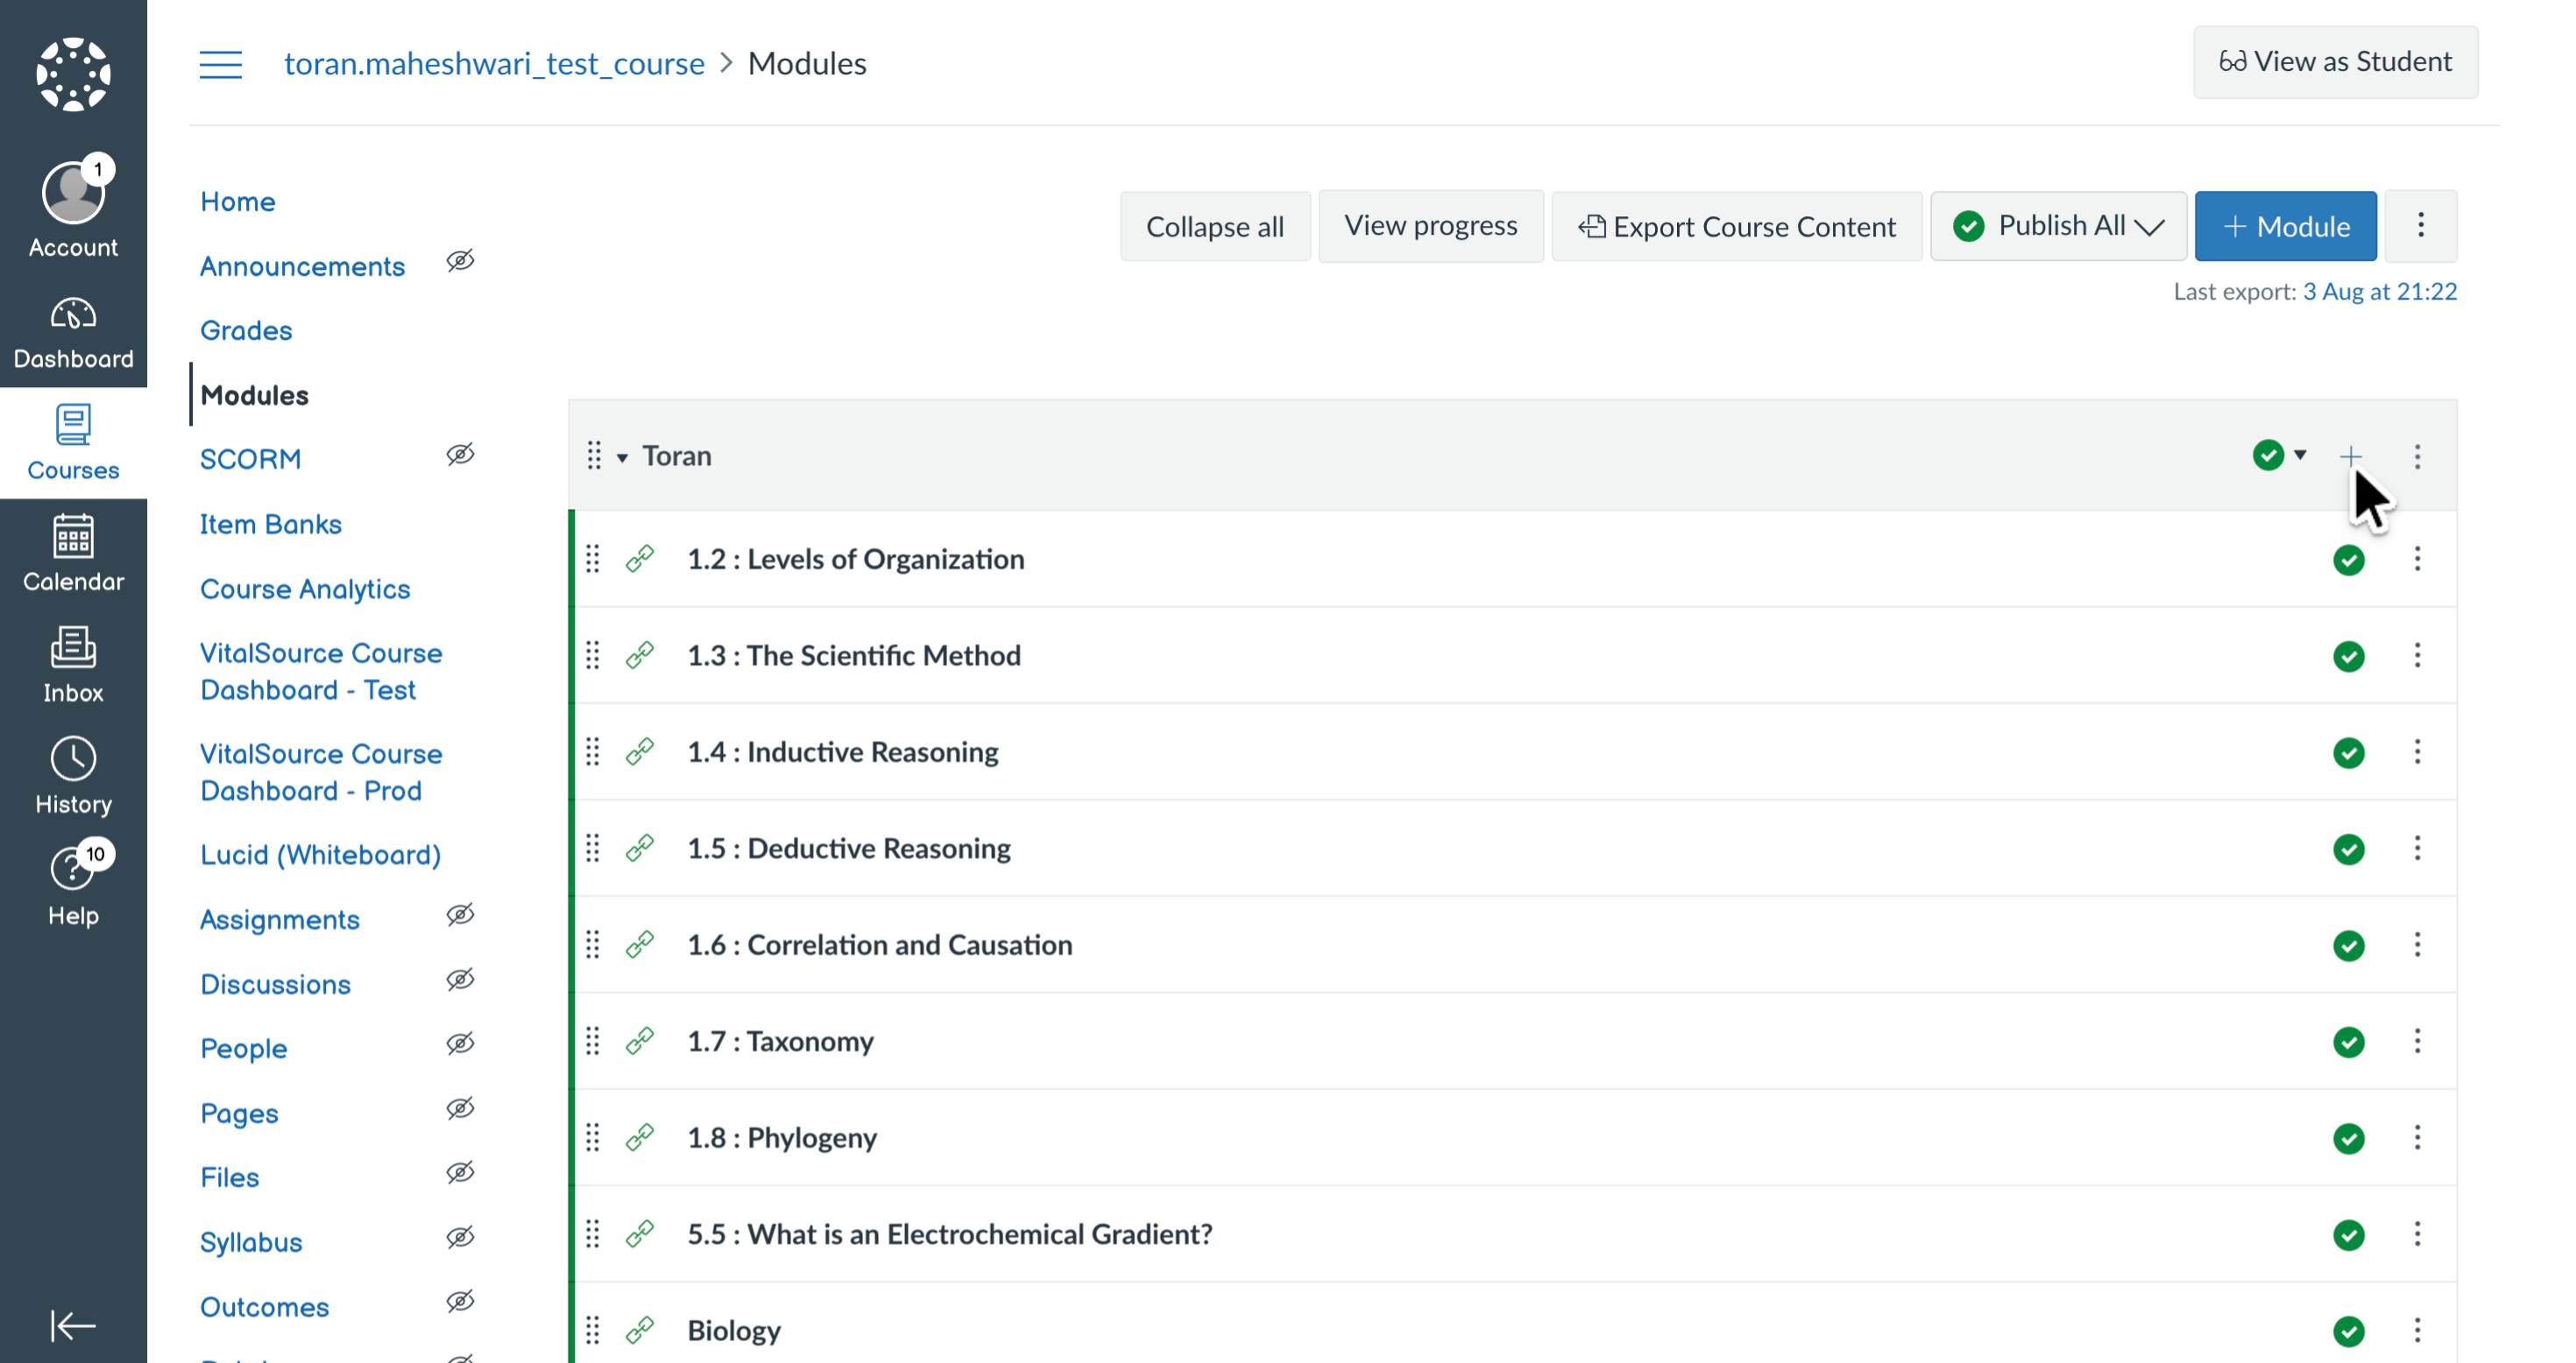Screen dimensions: 2576x1363
Task: Click the View progress button
Action: point(1430,226)
